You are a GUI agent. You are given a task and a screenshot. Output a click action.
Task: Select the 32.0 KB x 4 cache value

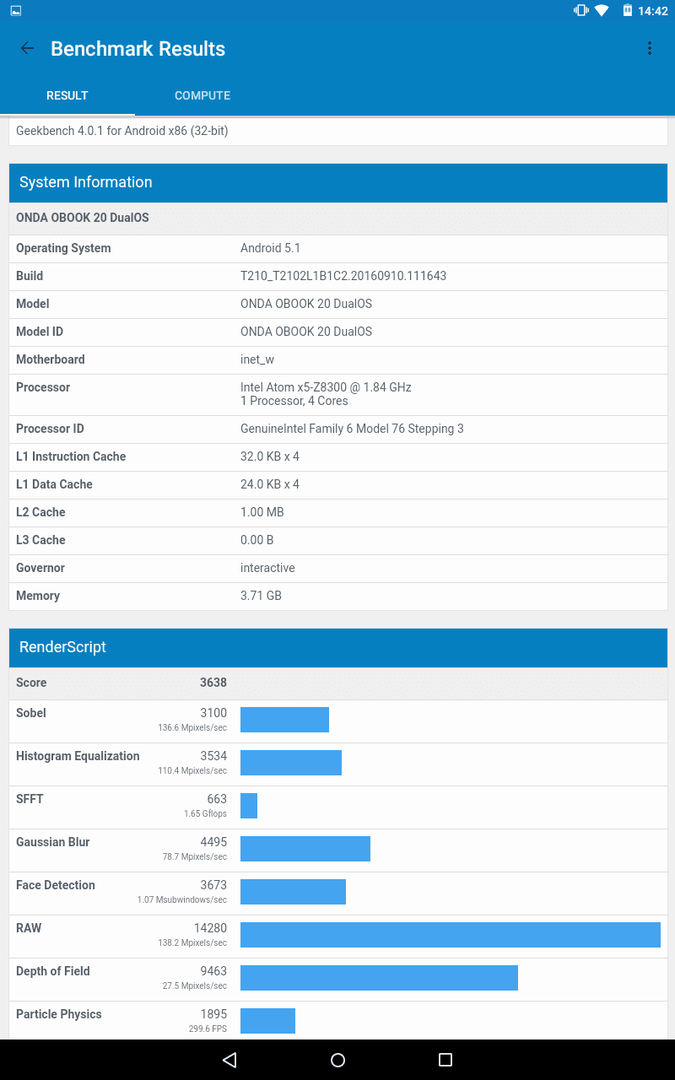click(x=270, y=457)
